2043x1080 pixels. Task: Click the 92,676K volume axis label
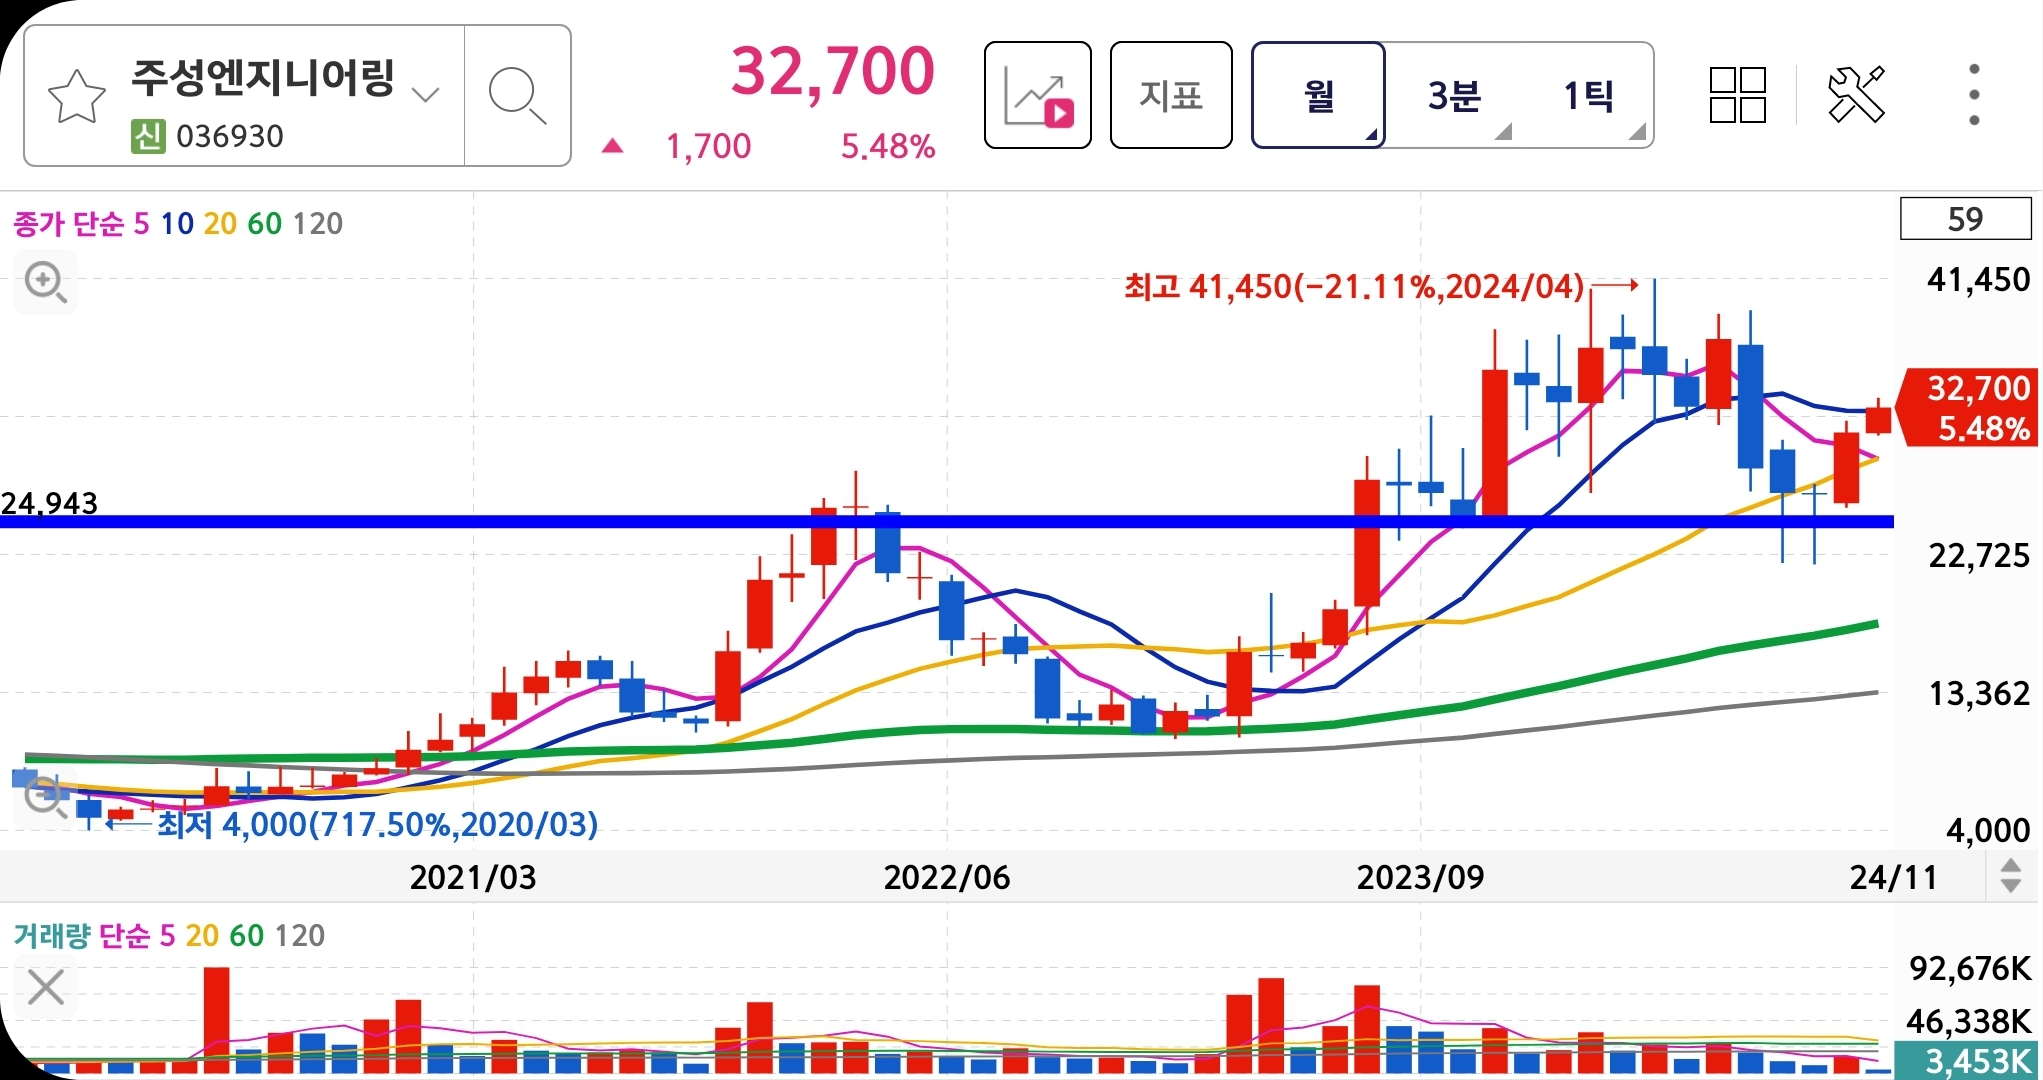(1970, 968)
